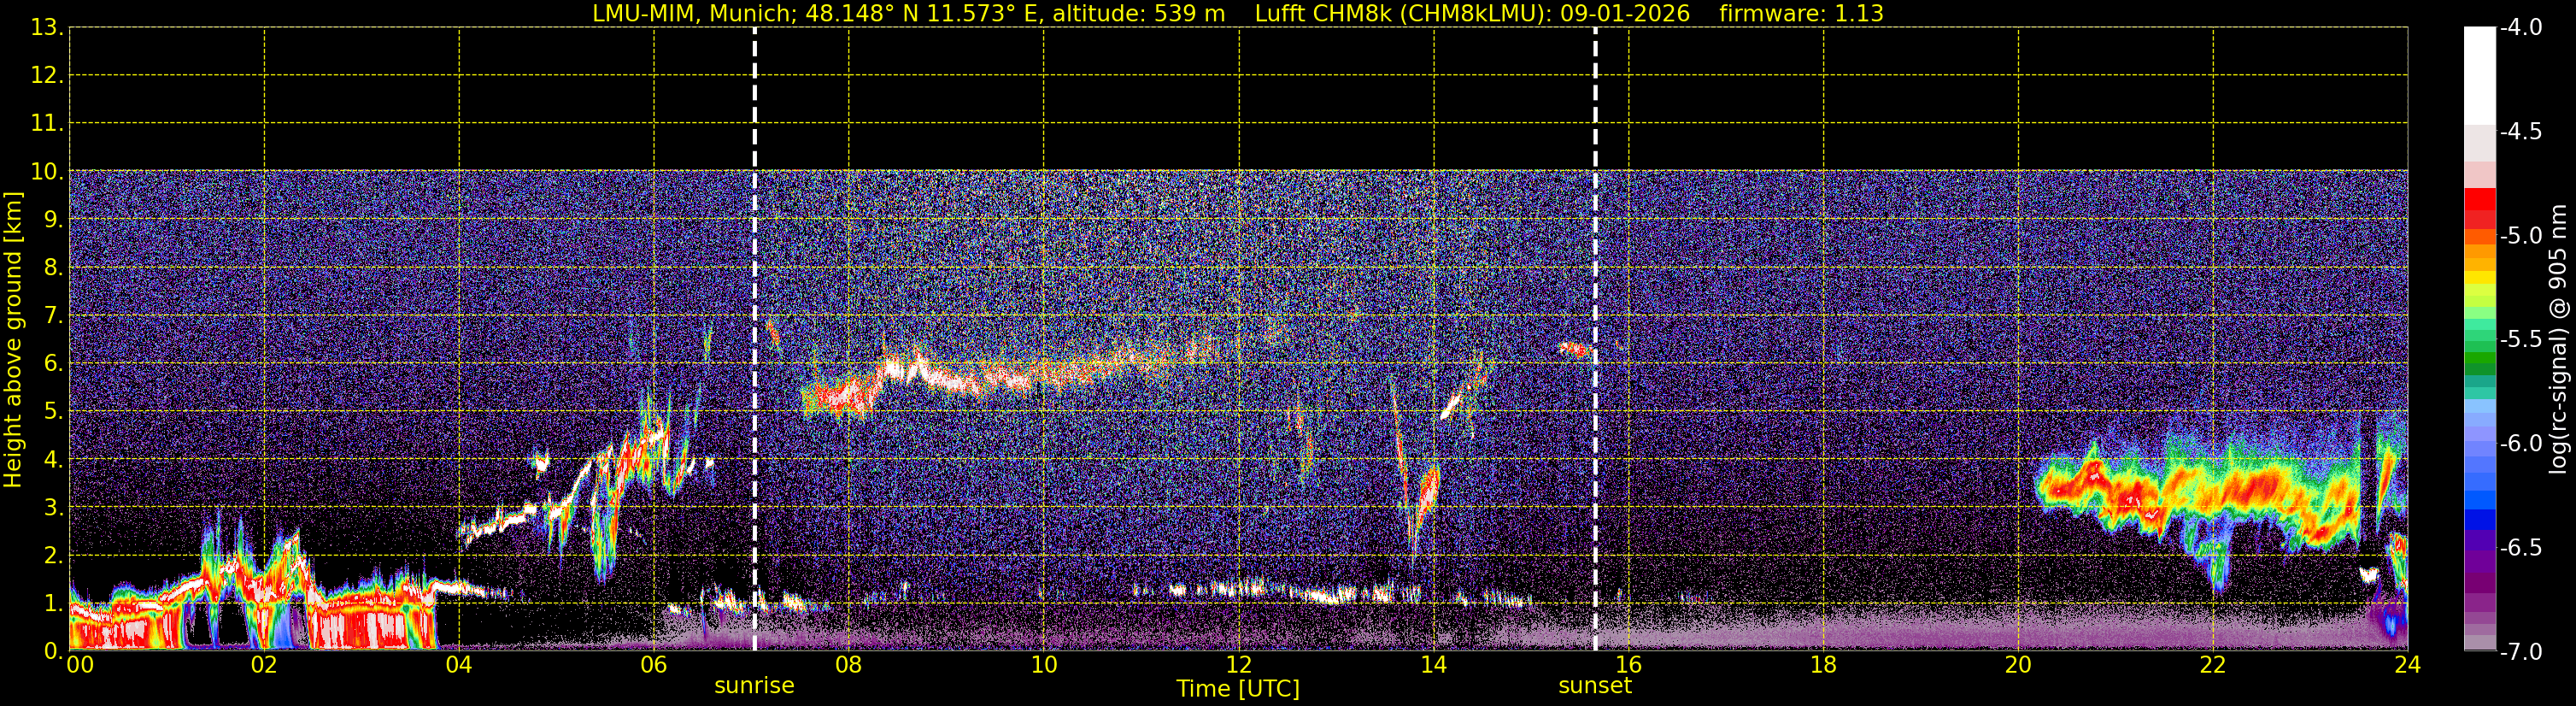Click the '5.' height axis tick label
This screenshot has width=2576, height=706.
(54, 412)
